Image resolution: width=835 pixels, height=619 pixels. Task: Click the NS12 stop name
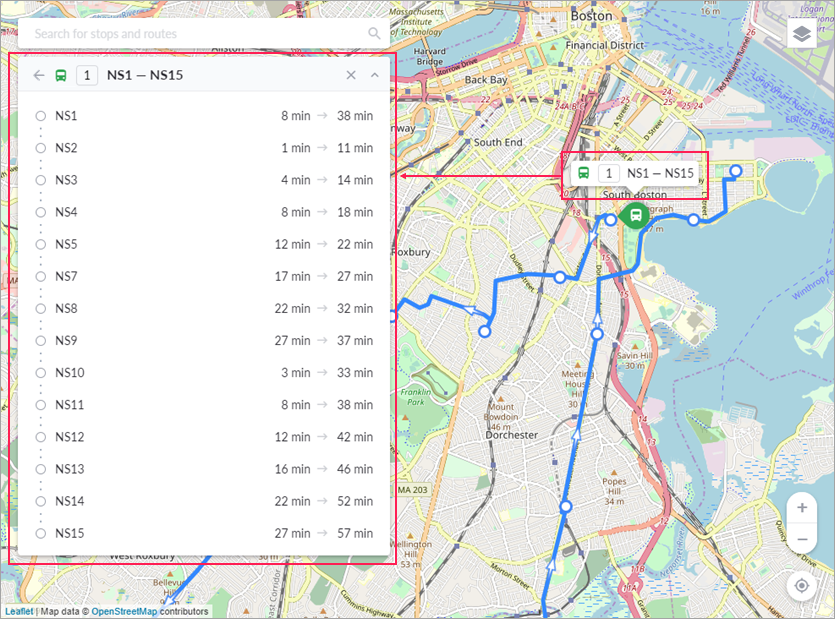[x=70, y=437]
